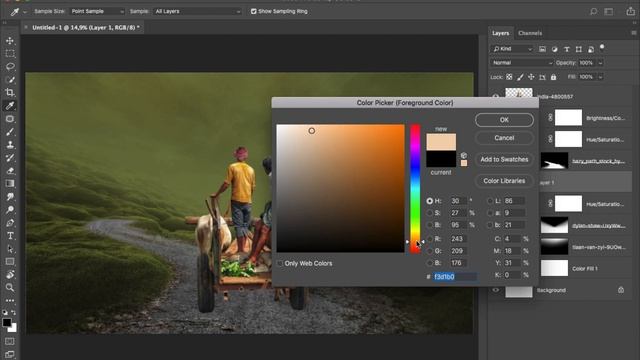Image resolution: width=640 pixels, height=360 pixels.
Task: Click Add to Swatches button
Action: point(504,160)
